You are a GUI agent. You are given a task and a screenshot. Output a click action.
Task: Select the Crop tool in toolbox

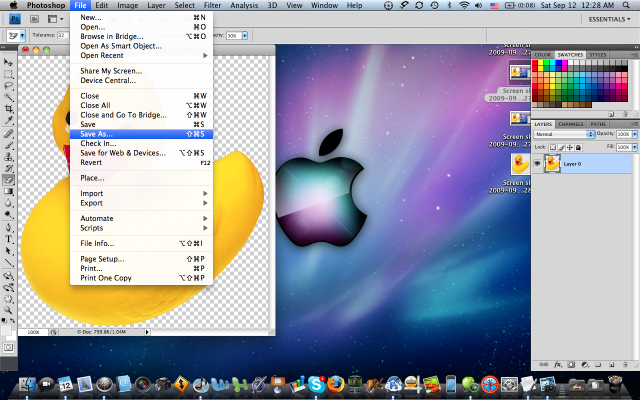(9, 108)
